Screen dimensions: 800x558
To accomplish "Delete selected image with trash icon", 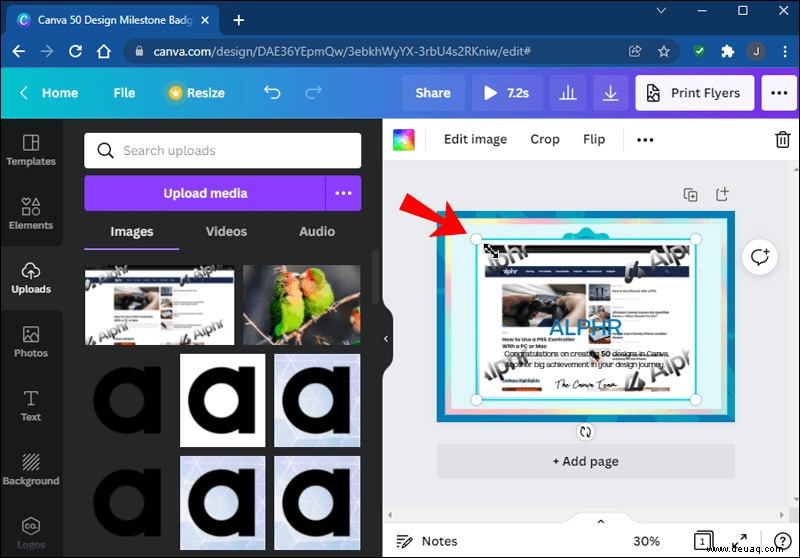I will coord(783,139).
